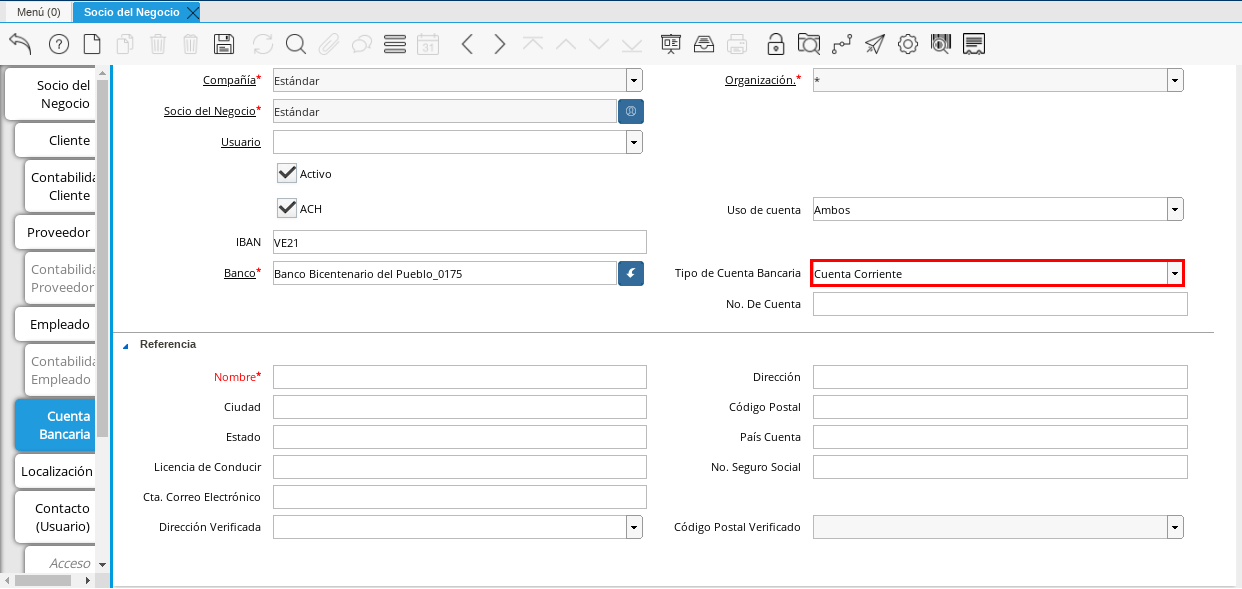Expand the Tipo de Cuenta Bancaria dropdown
The height and width of the screenshot is (589, 1242).
click(1175, 273)
